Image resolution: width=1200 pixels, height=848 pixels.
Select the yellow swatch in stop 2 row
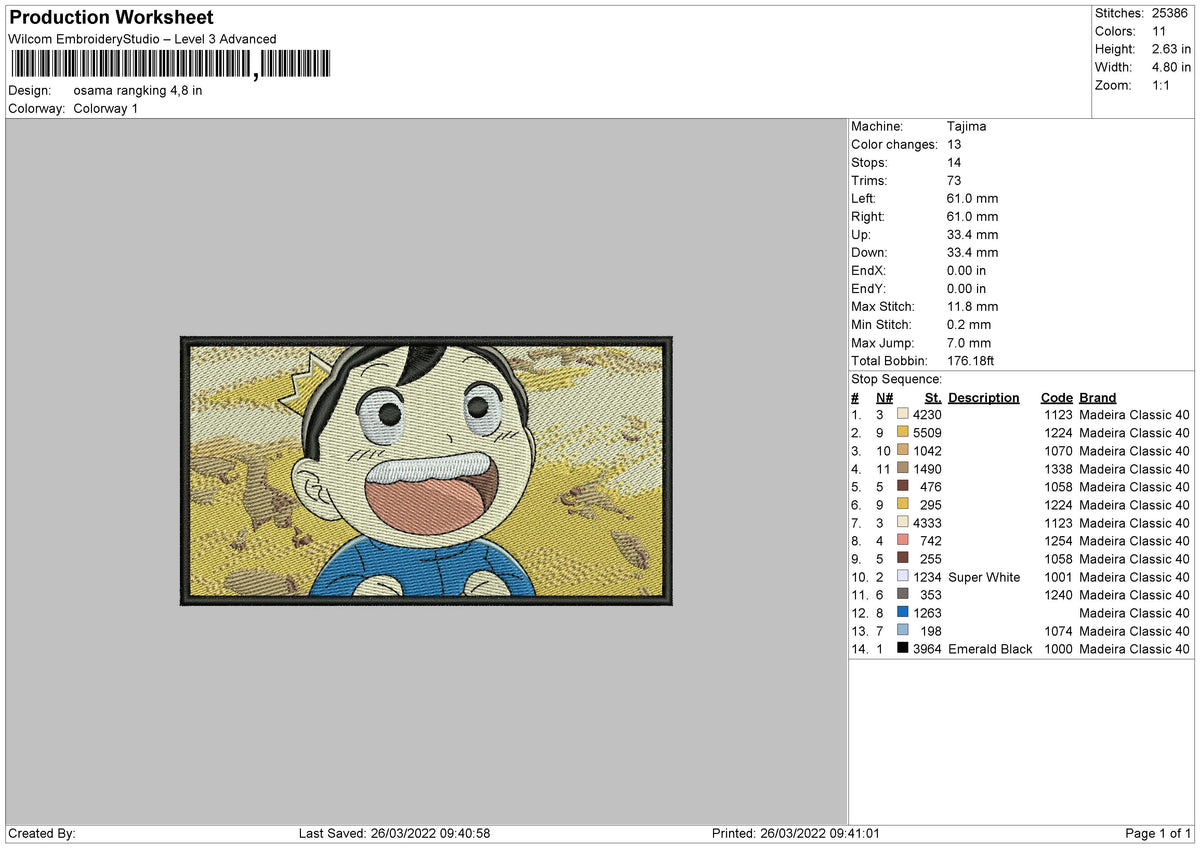(x=903, y=433)
